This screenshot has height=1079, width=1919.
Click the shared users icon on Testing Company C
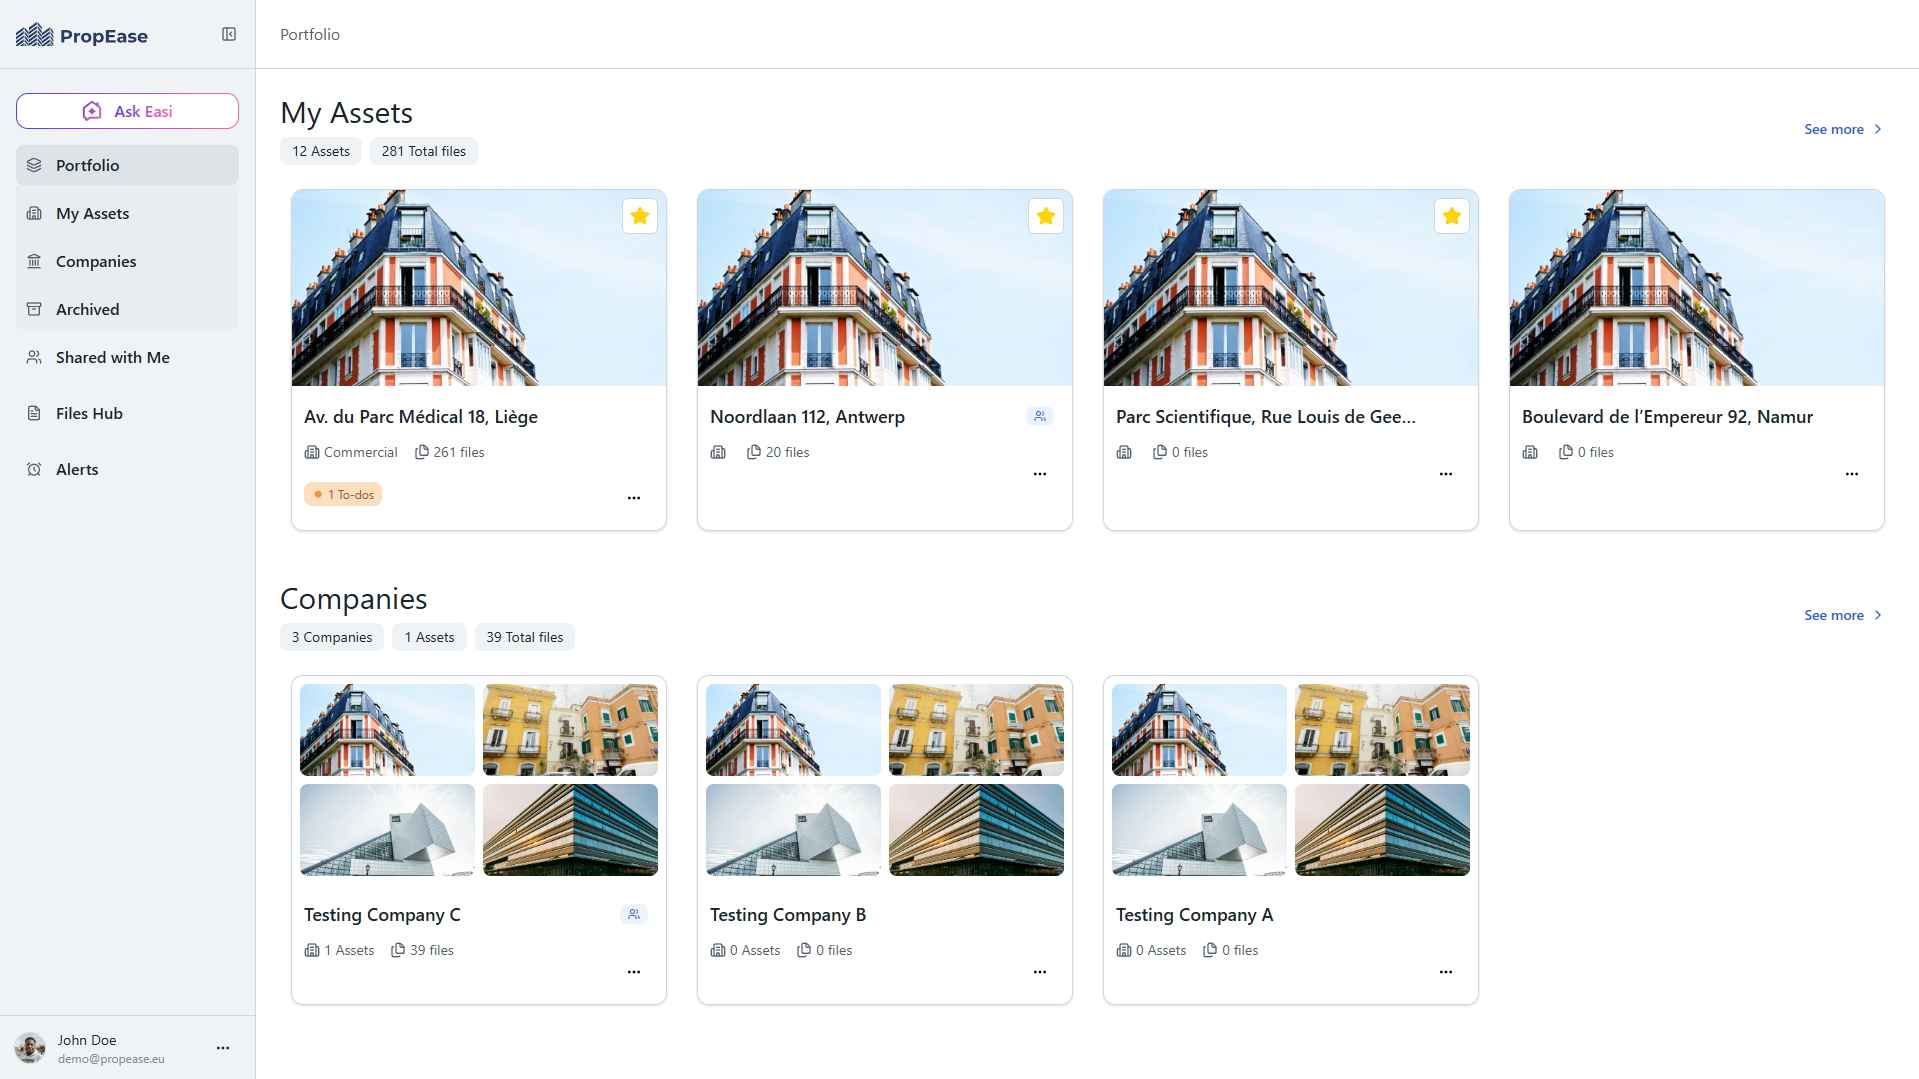coord(634,914)
